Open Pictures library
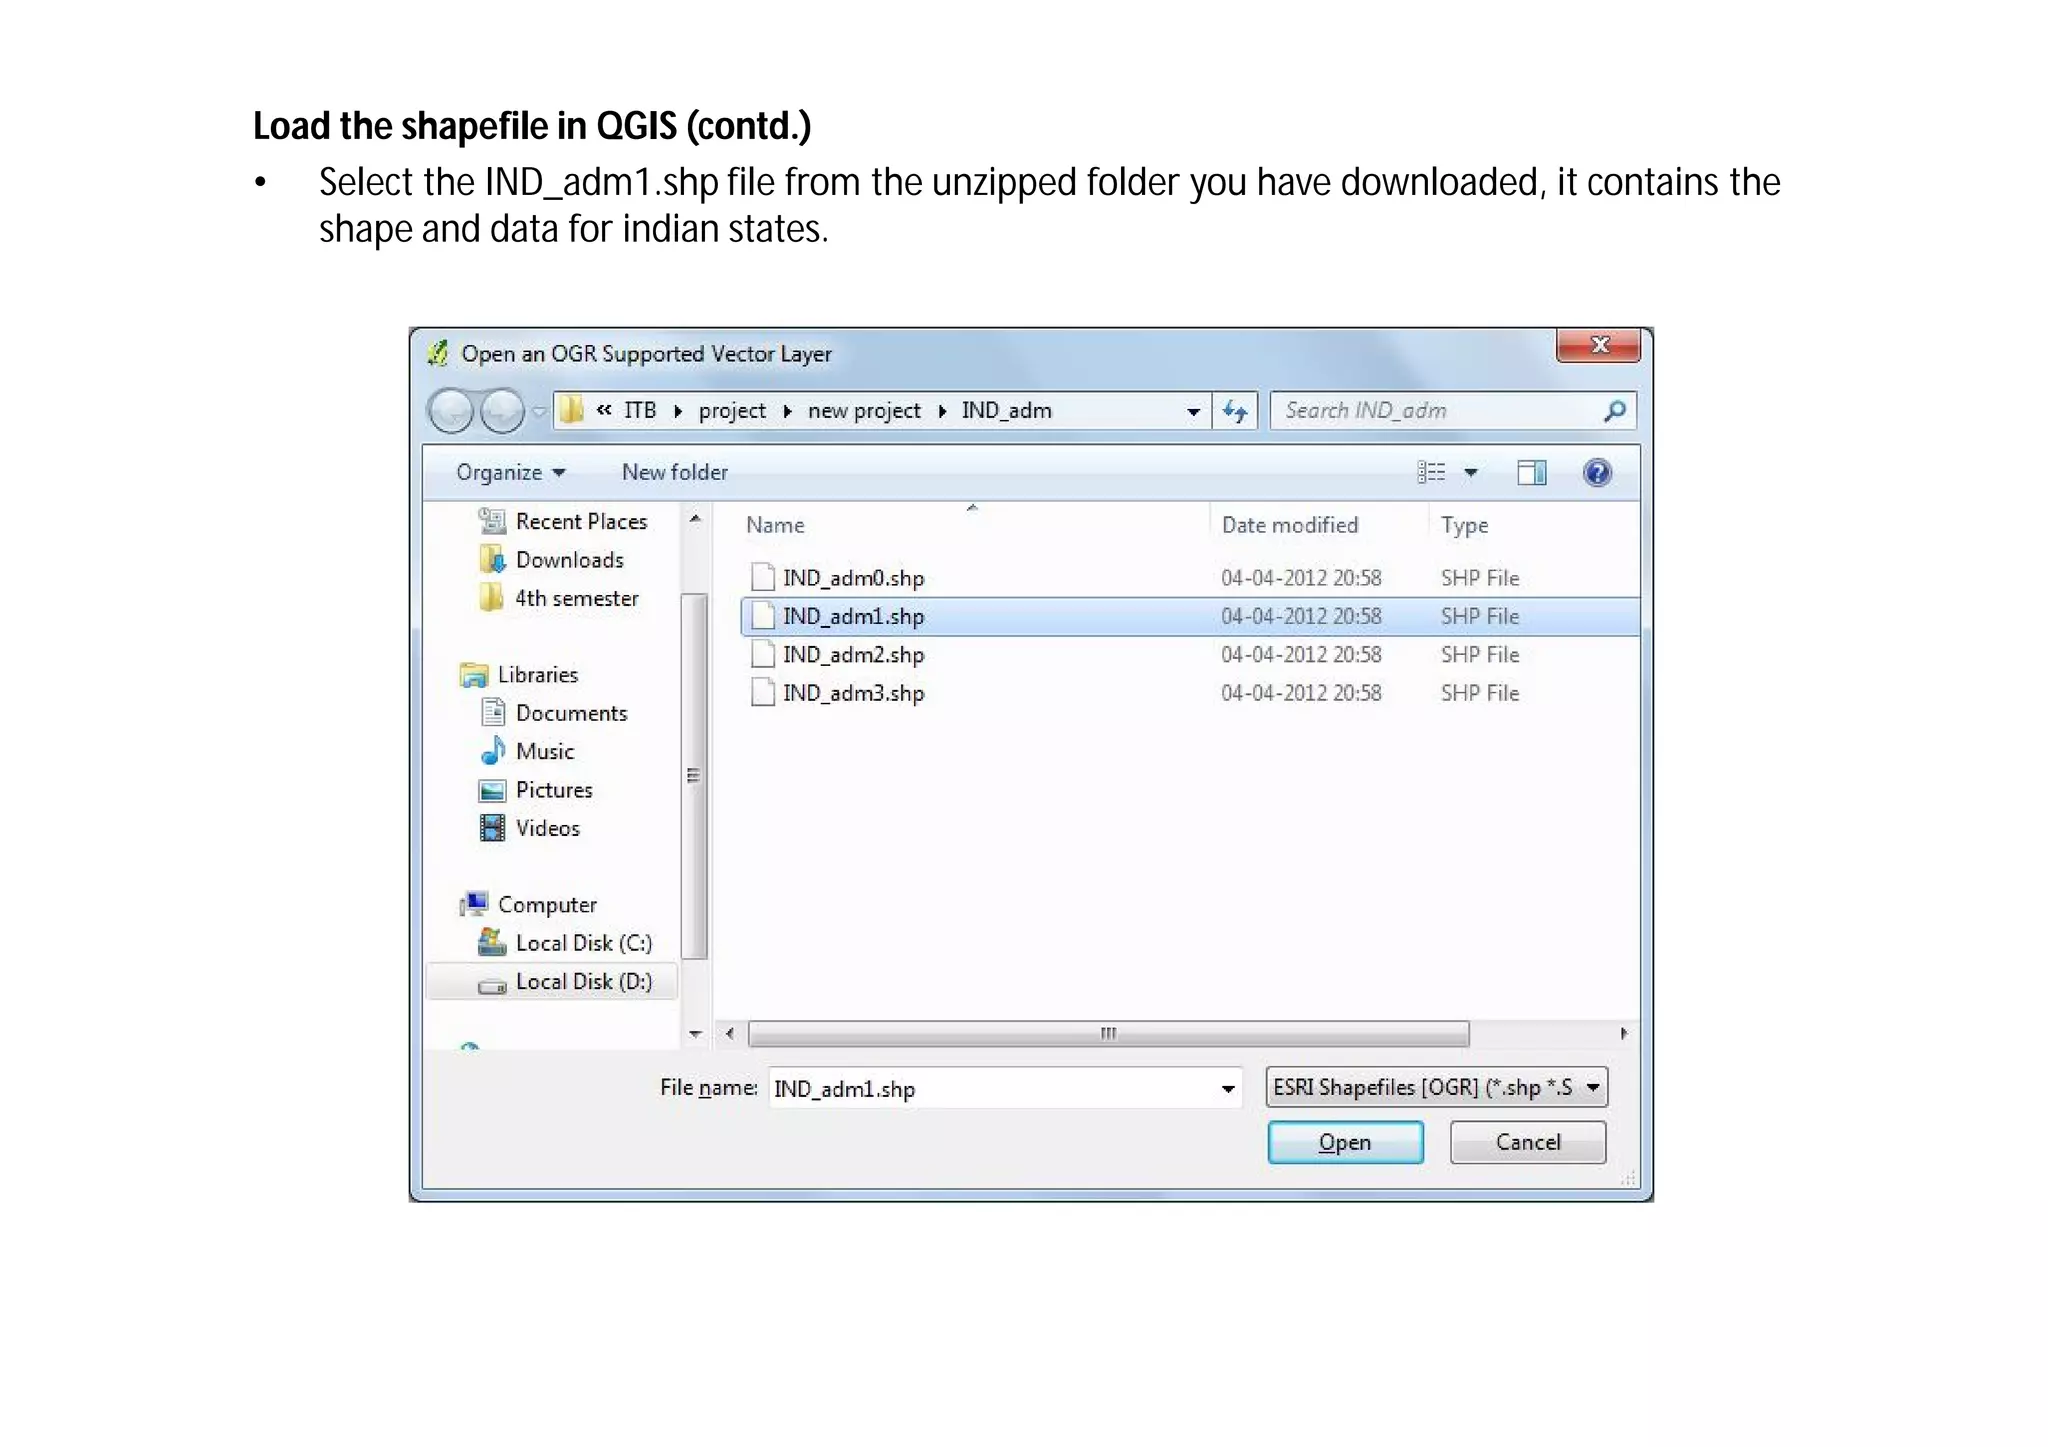Image resolution: width=2048 pixels, height=1447 pixels. pyautogui.click(x=554, y=790)
